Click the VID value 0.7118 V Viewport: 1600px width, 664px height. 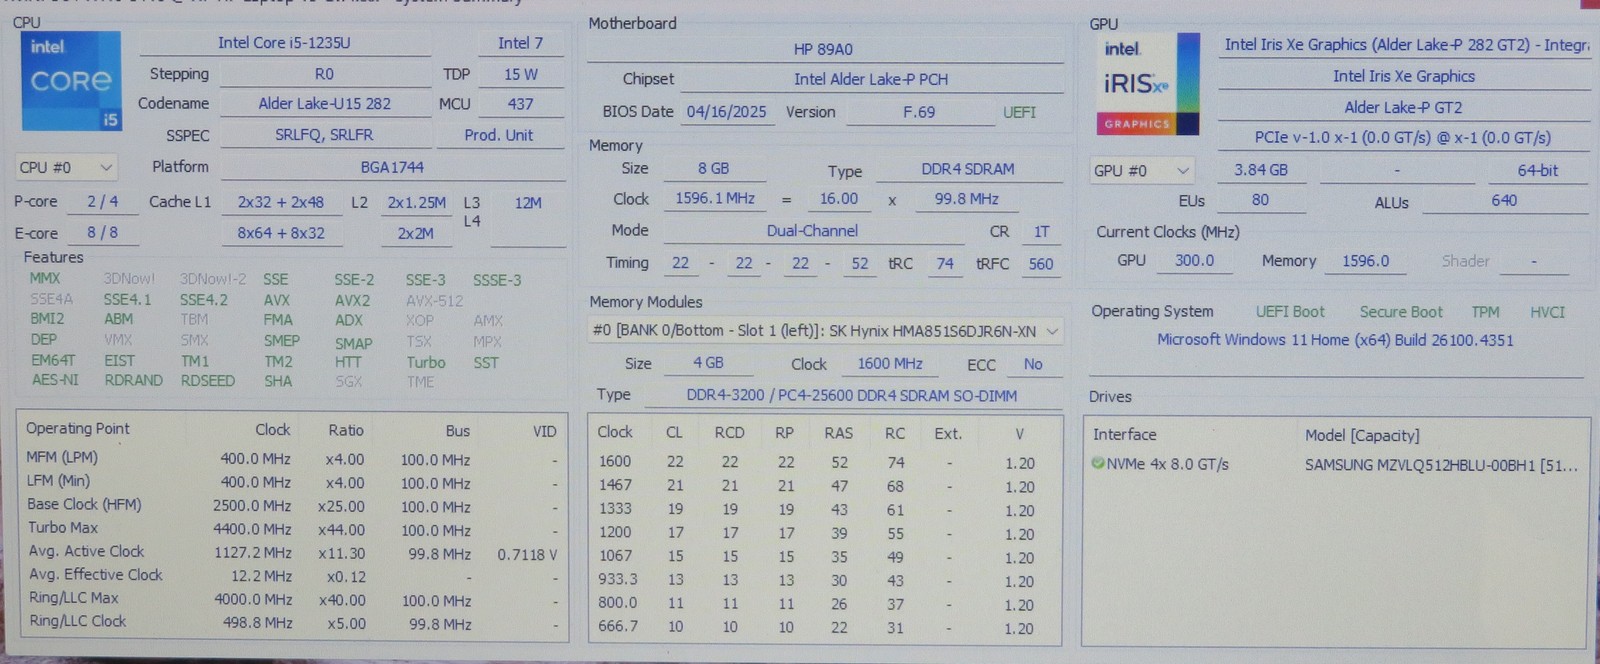pyautogui.click(x=527, y=554)
